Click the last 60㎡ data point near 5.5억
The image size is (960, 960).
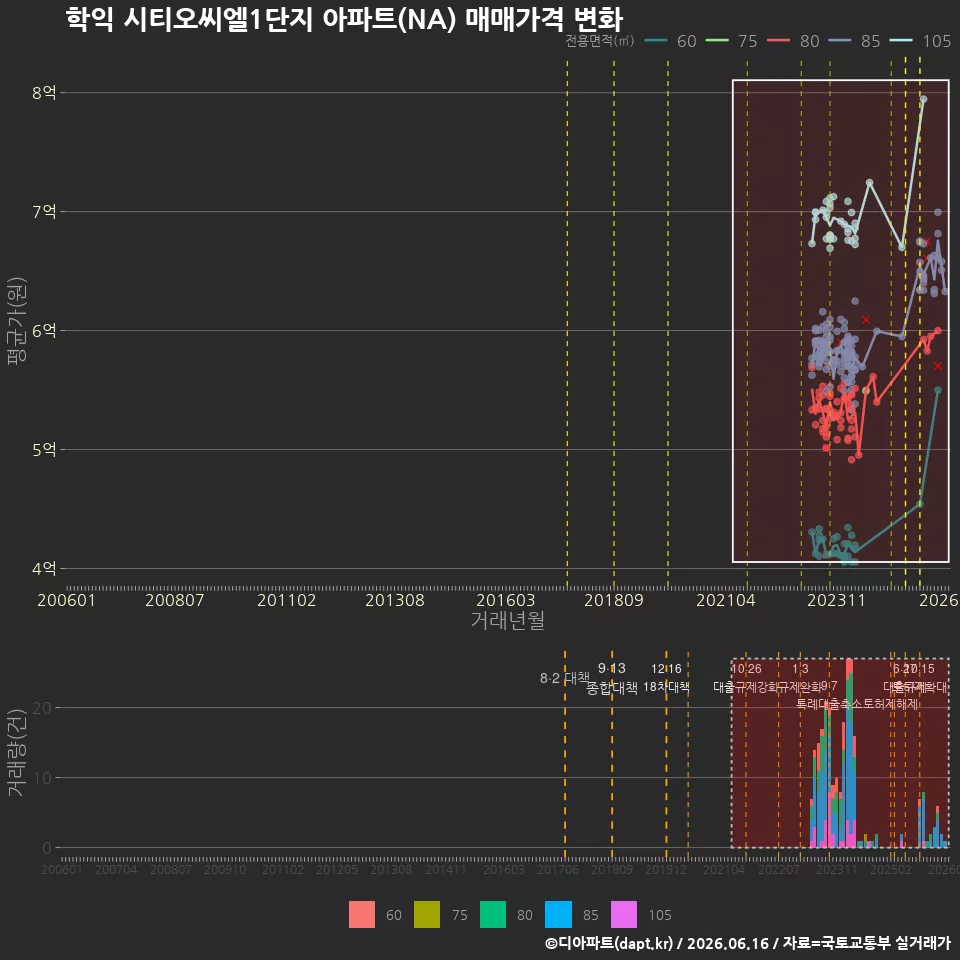tap(937, 390)
